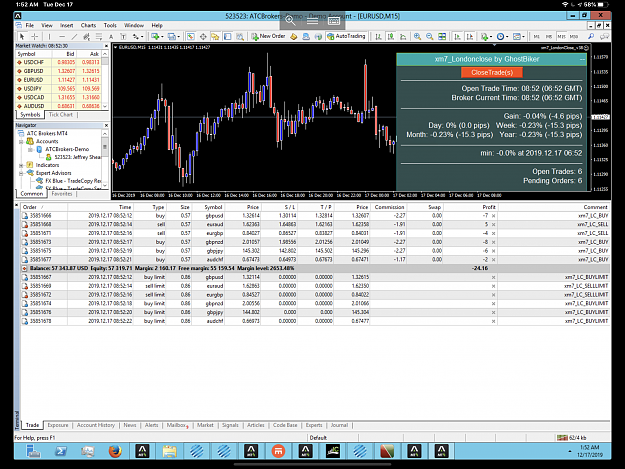Open search with magnifier at toolbar end

(591, 37)
